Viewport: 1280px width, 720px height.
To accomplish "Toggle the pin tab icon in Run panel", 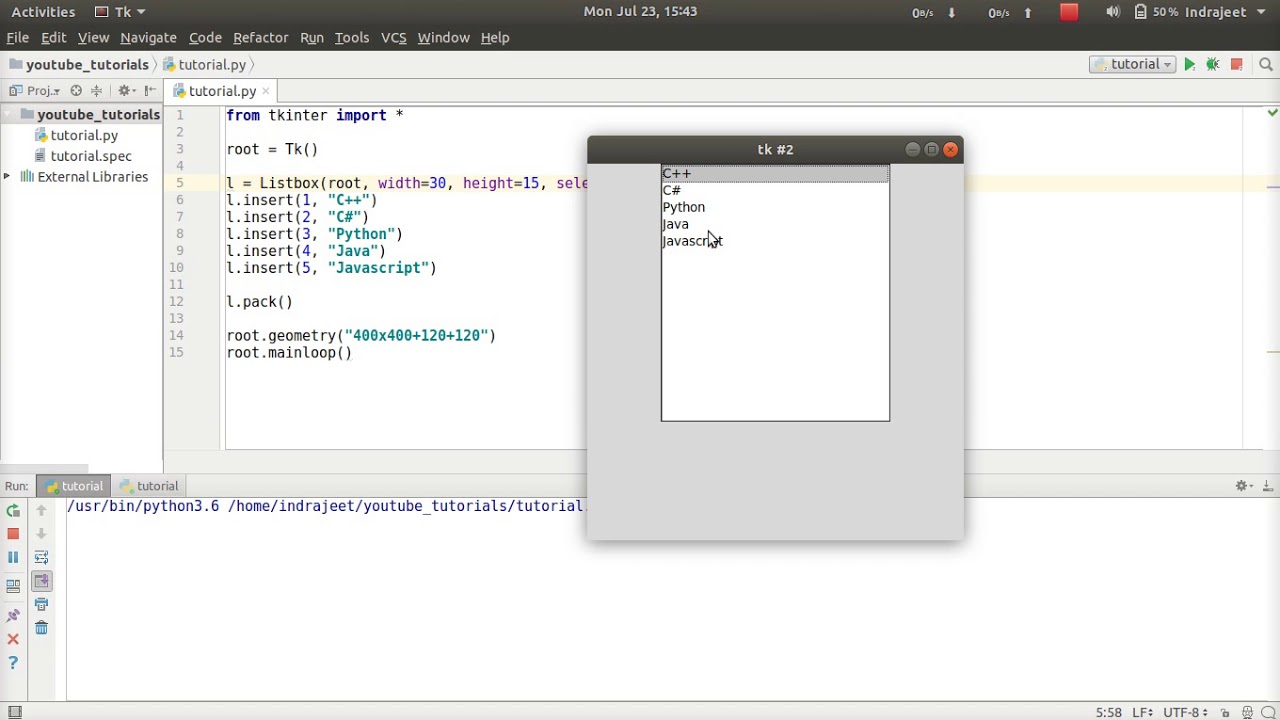I will 13,615.
